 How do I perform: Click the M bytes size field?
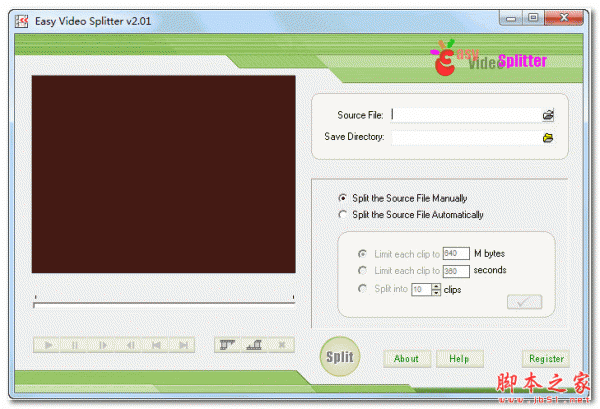pos(456,253)
